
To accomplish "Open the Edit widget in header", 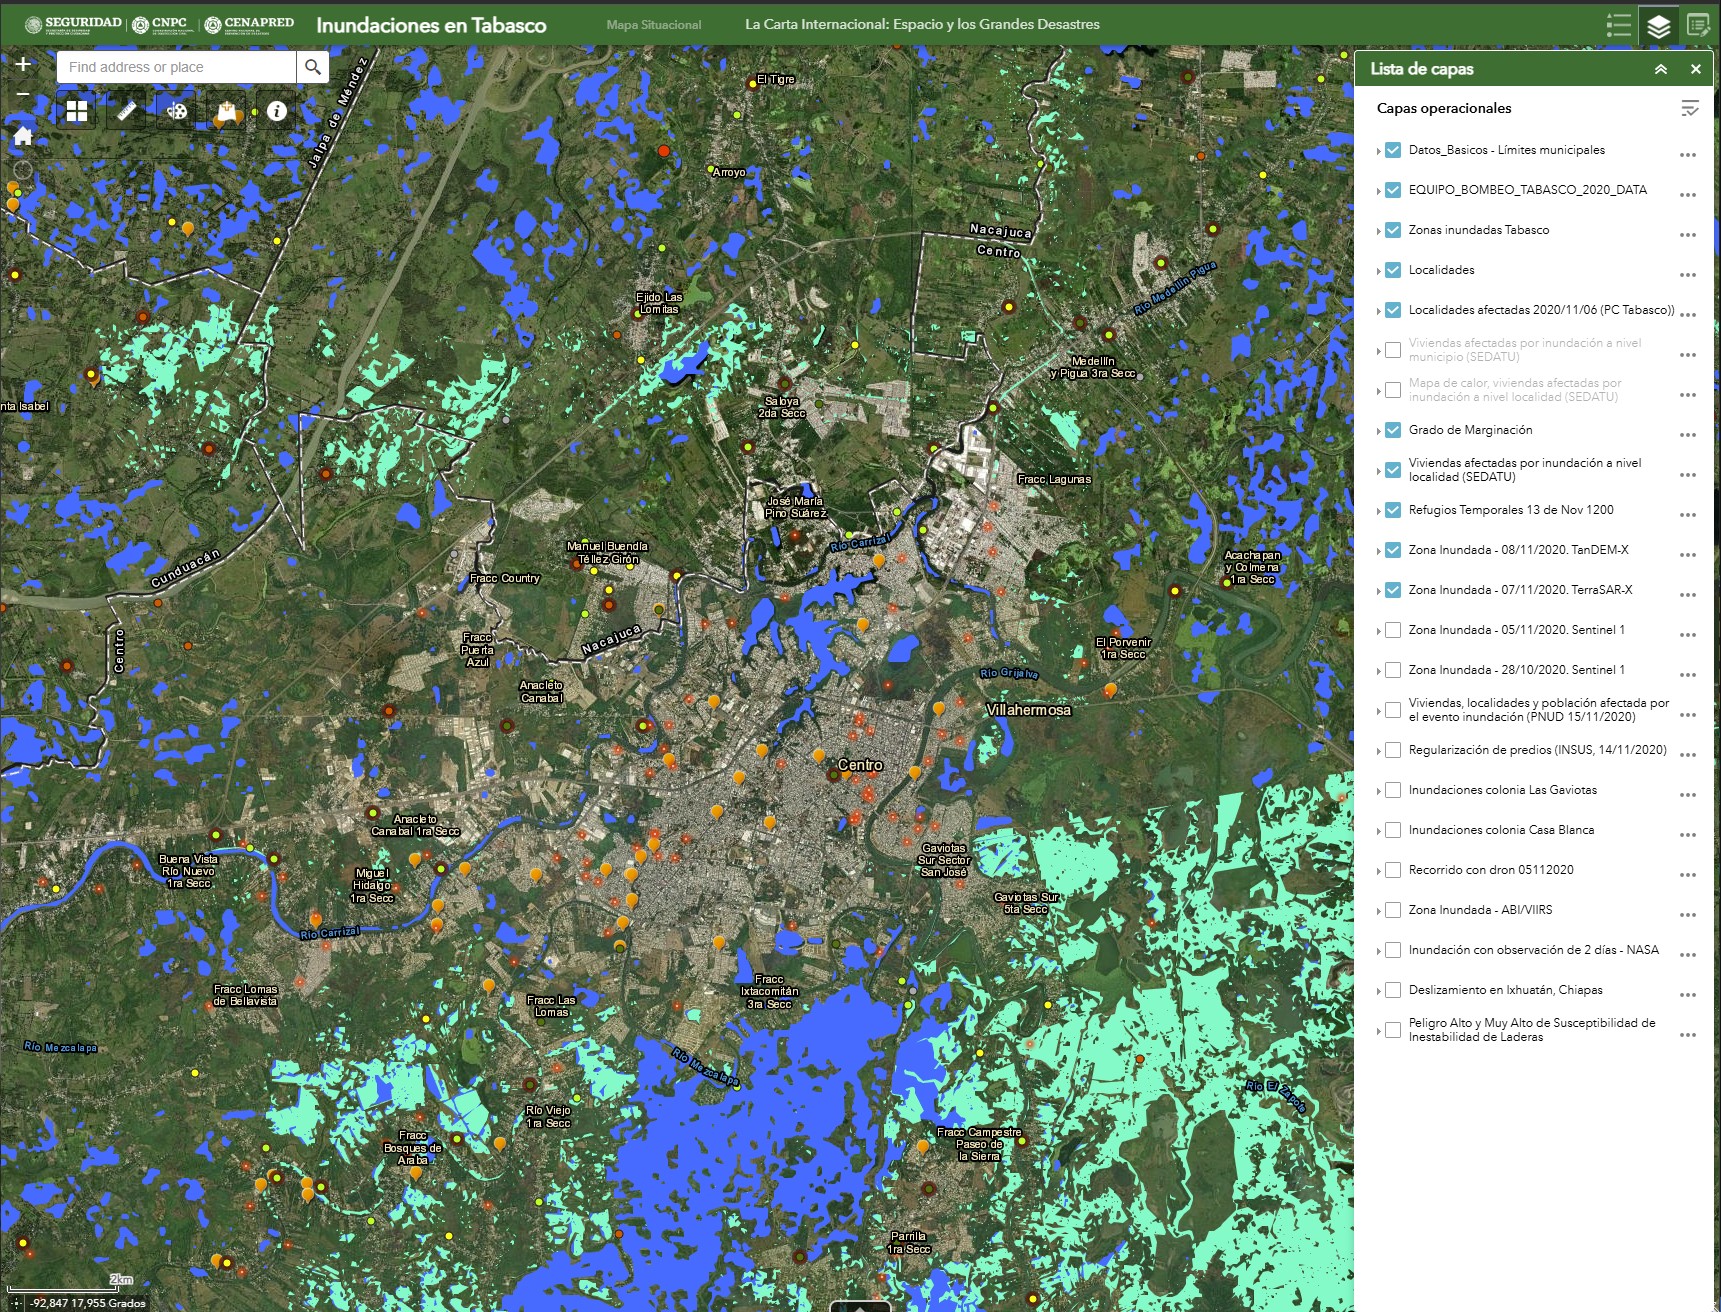I will click(x=1698, y=25).
